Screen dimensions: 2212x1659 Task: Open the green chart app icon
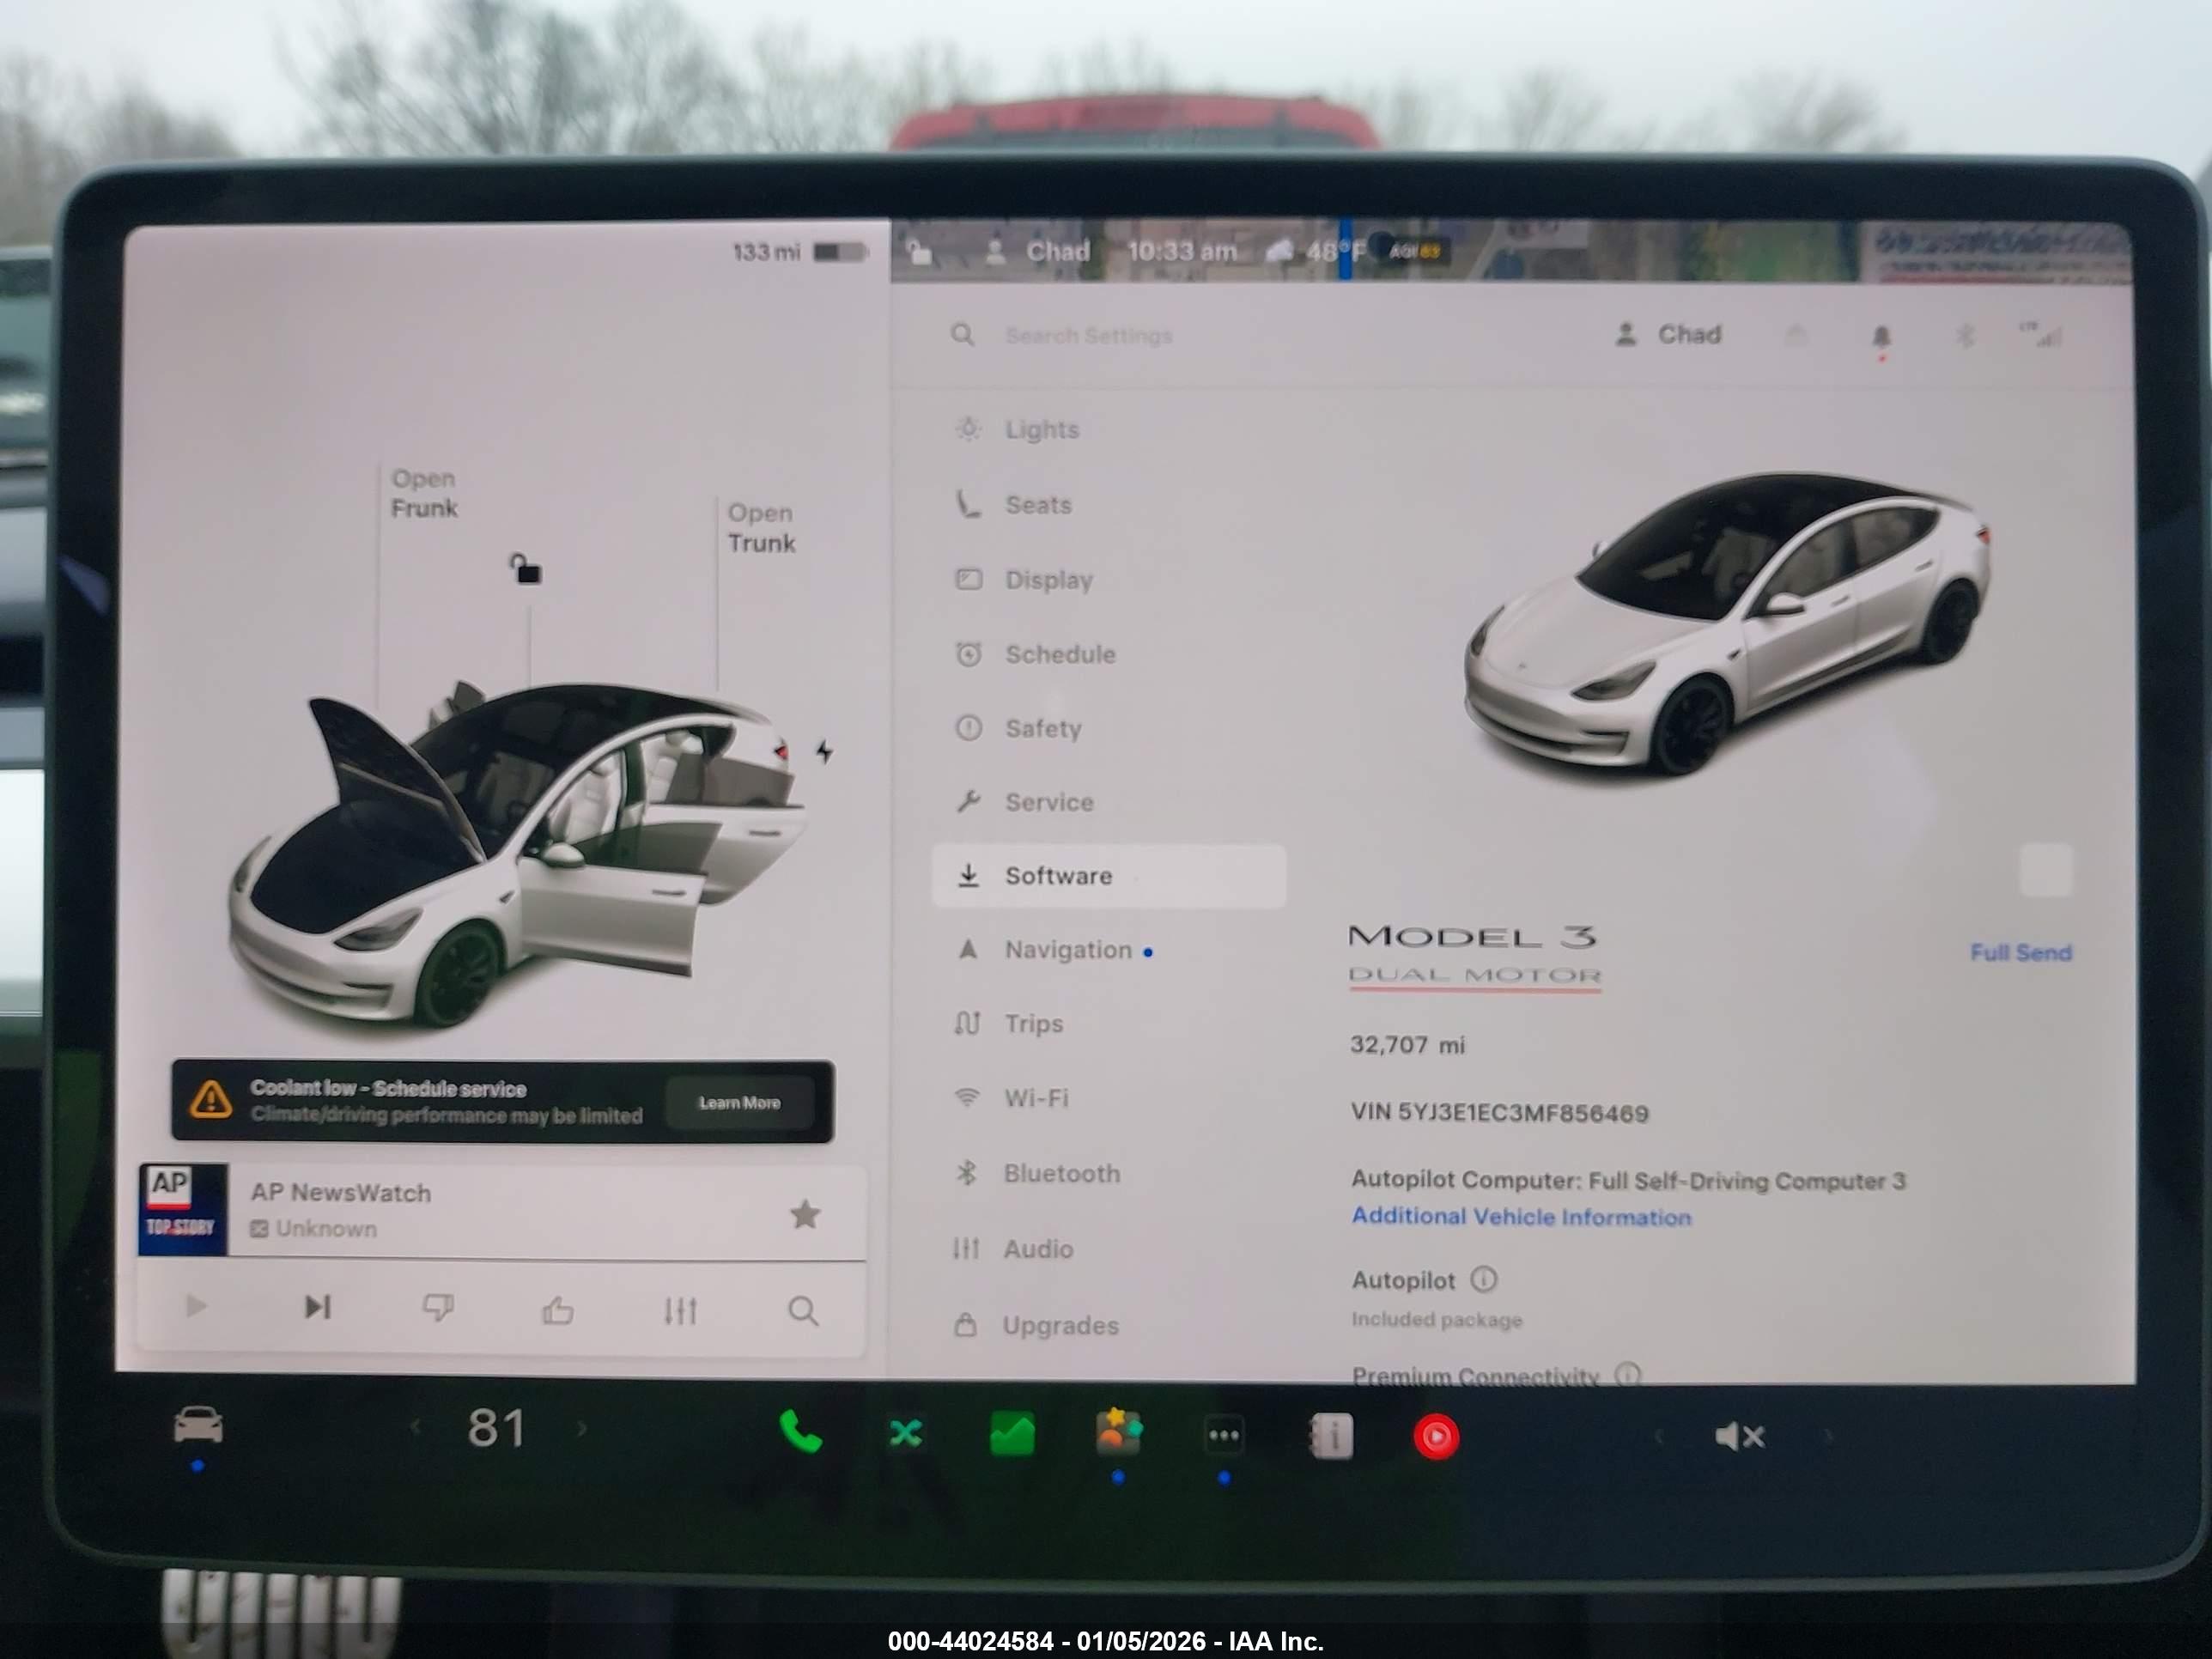pyautogui.click(x=1012, y=1435)
